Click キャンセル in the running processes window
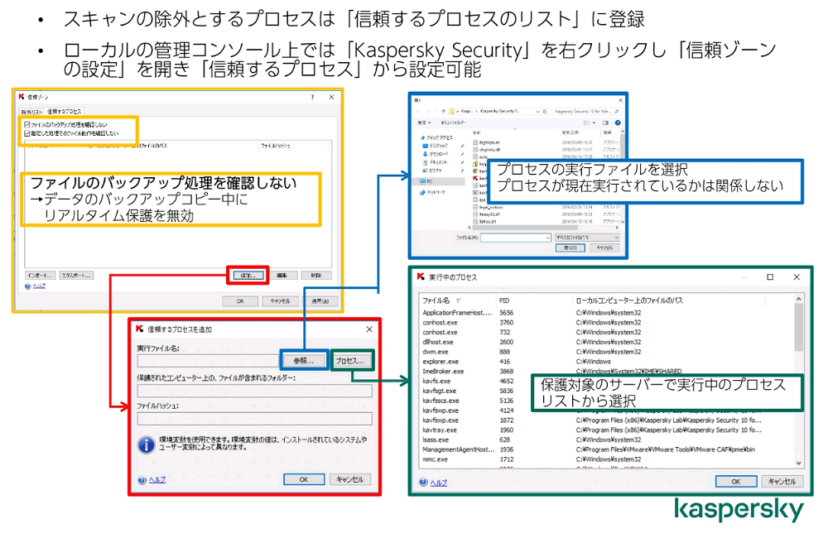 [782, 482]
